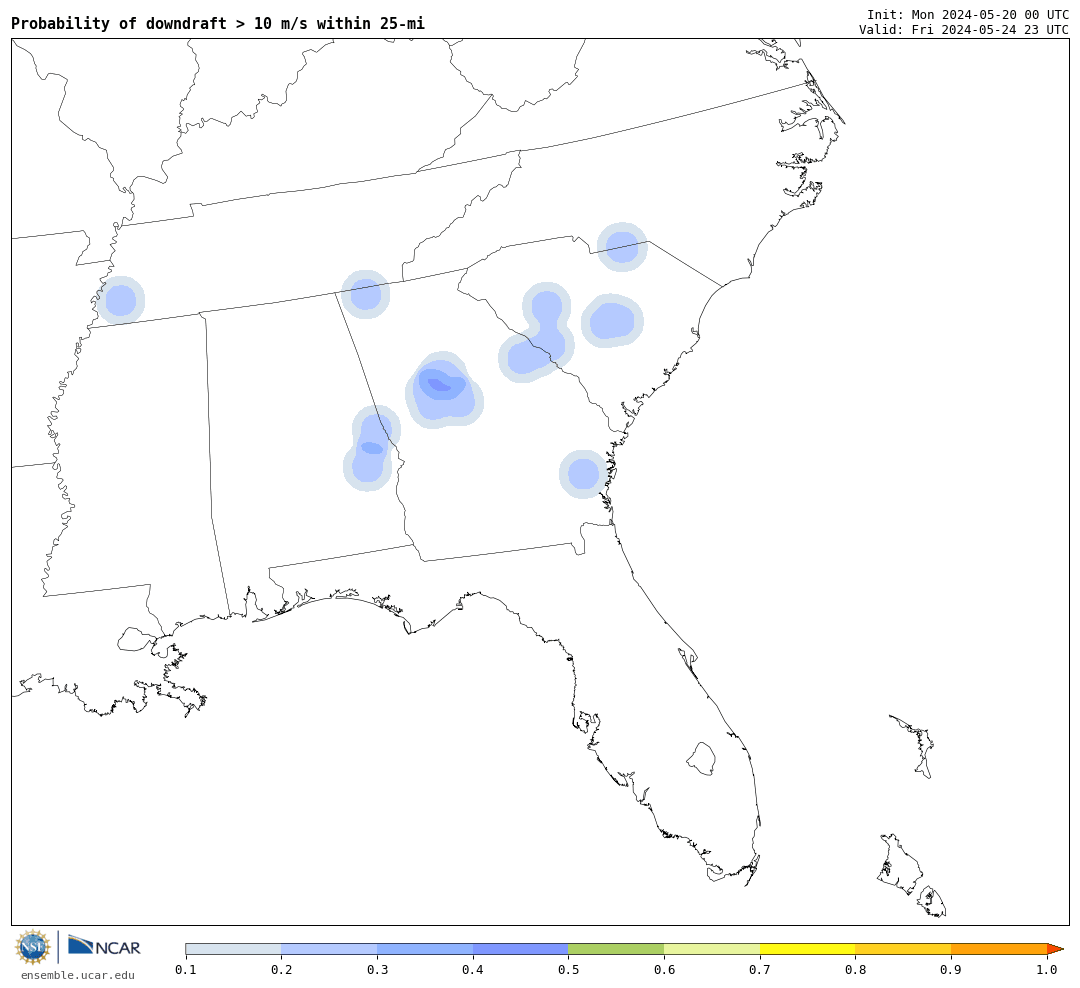Viewport: 1080px width, 988px height.
Task: Open the ensemble.ucar.edu link text
Action: click(x=78, y=975)
